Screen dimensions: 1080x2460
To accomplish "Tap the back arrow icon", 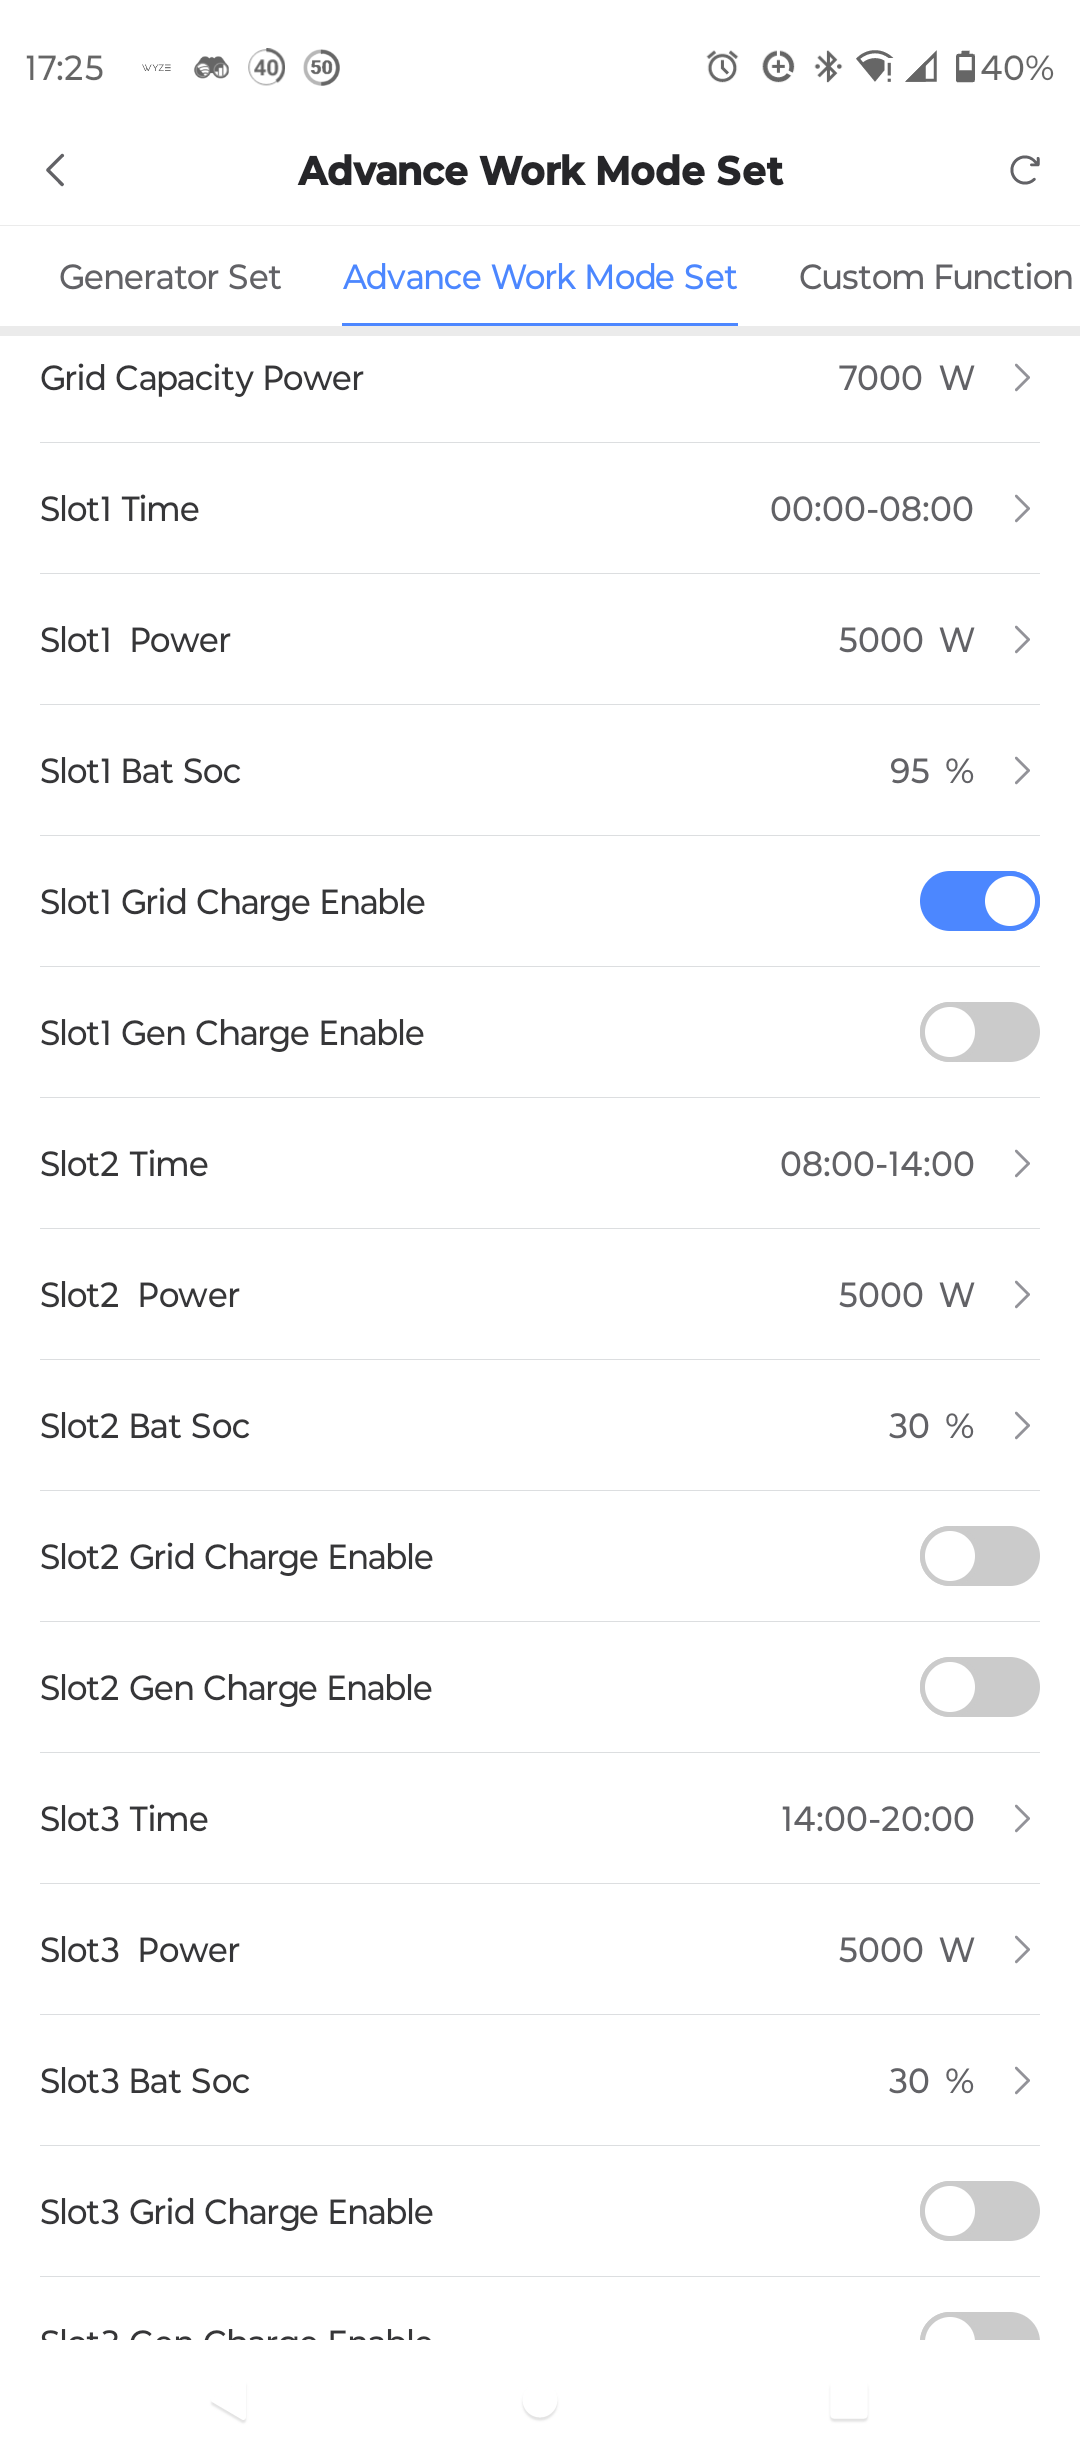I will point(56,170).
